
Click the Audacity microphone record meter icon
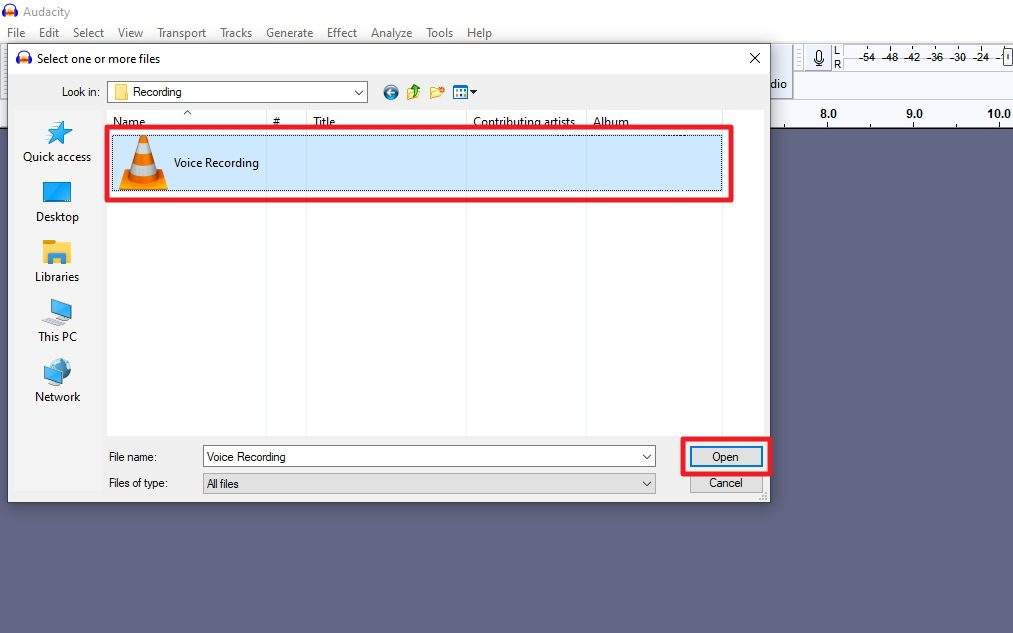pyautogui.click(x=819, y=57)
